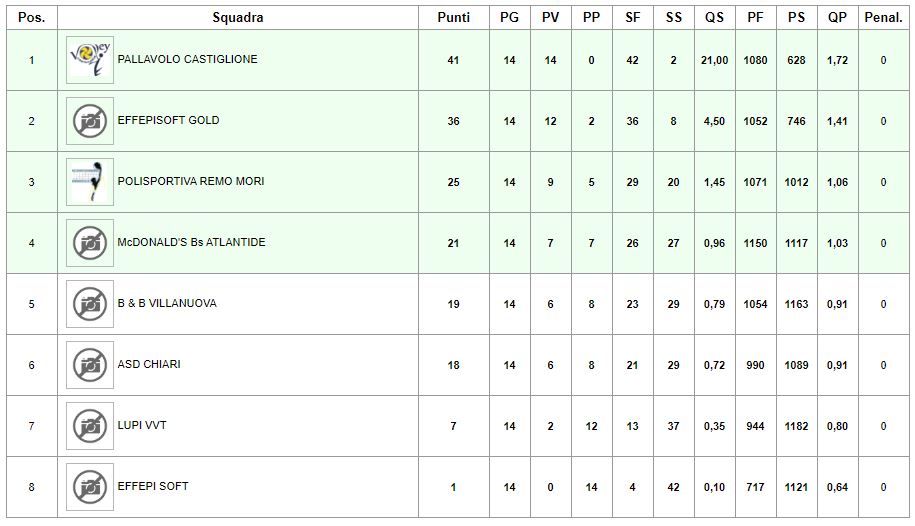Image resolution: width=915 pixels, height=526 pixels.
Task: Click the Pallavolo Castiglione volley logo
Action: (x=90, y=60)
